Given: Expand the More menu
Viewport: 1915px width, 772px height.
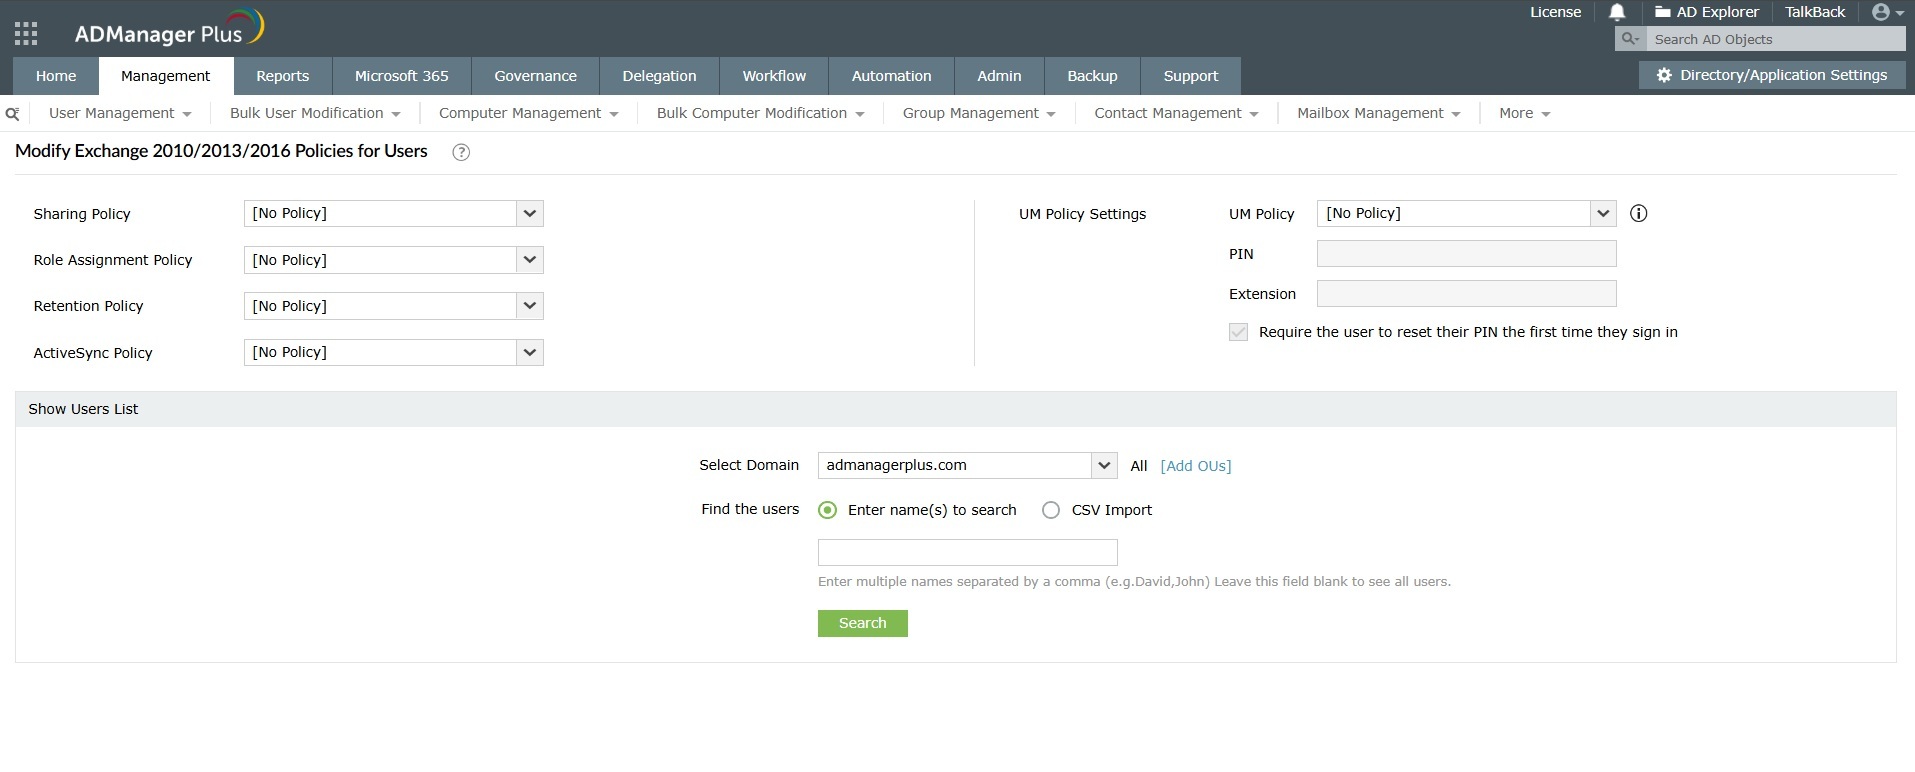Looking at the screenshot, I should coord(1525,113).
